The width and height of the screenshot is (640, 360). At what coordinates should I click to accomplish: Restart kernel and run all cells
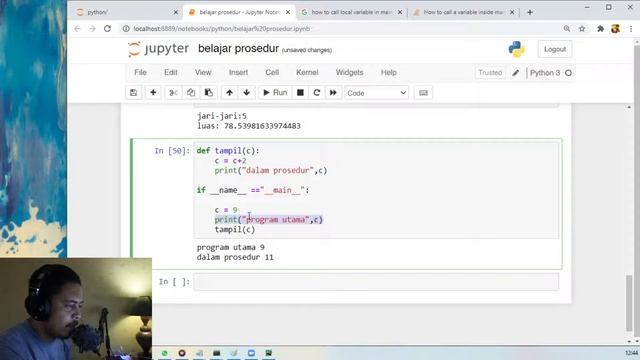pos(333,93)
